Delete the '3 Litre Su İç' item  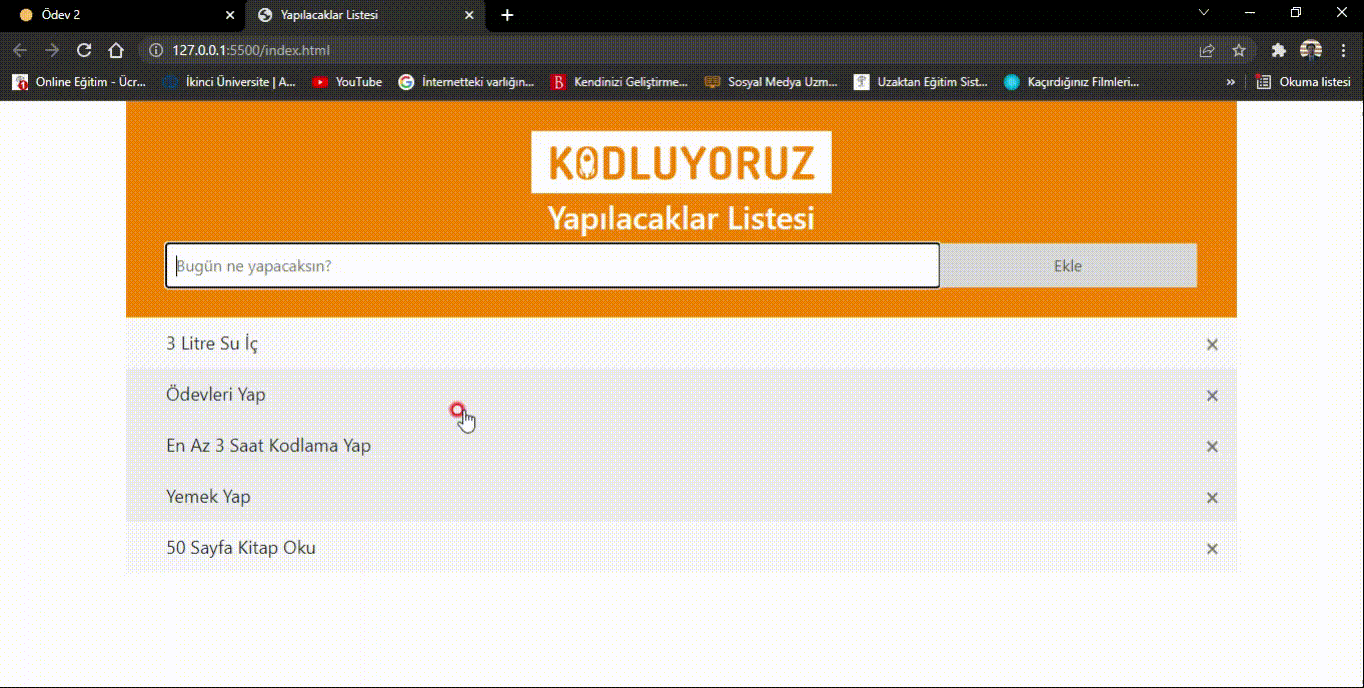pyautogui.click(x=1212, y=344)
